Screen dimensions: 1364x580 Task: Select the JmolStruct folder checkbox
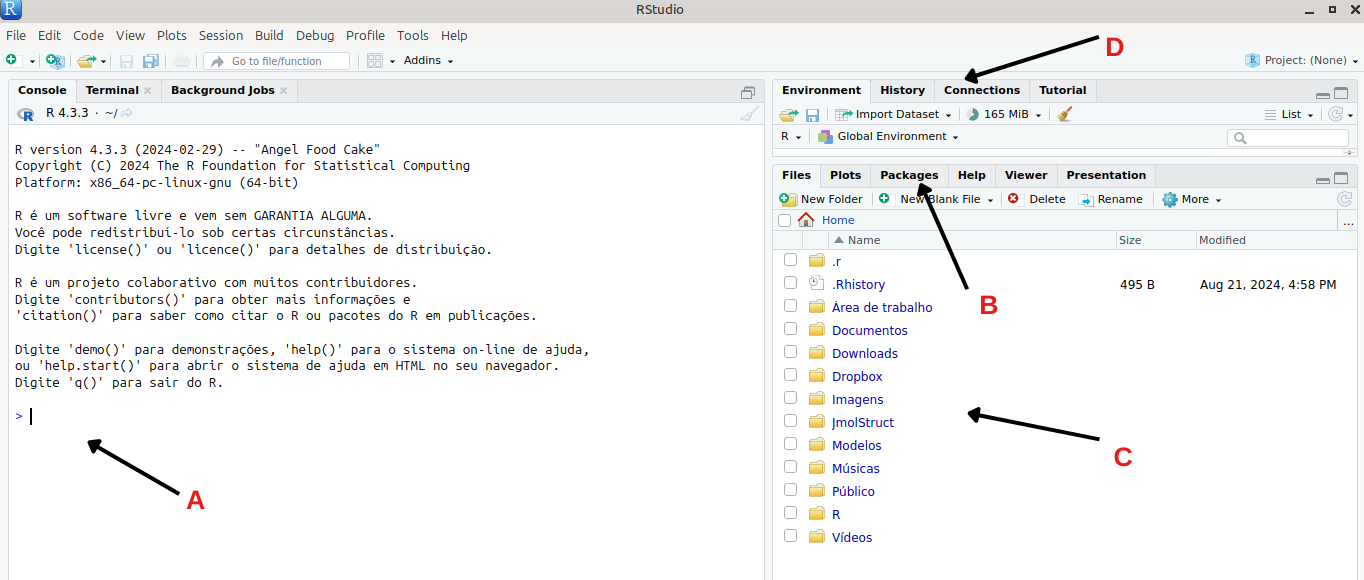(x=790, y=421)
